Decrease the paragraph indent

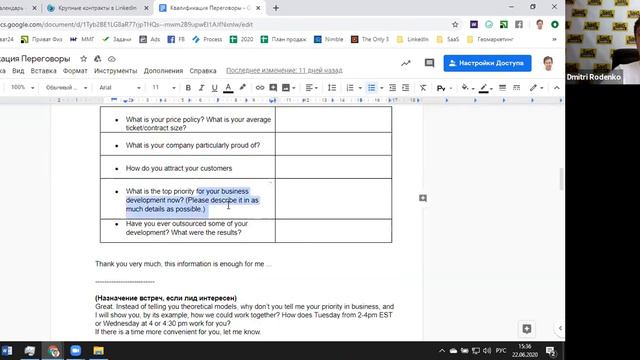coord(392,88)
